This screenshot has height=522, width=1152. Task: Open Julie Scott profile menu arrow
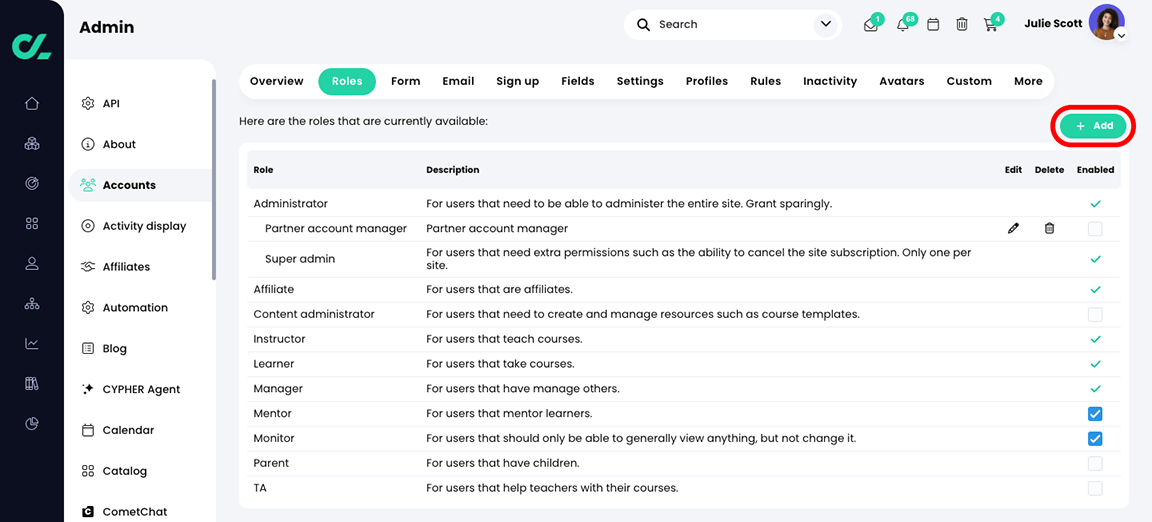(x=1122, y=36)
